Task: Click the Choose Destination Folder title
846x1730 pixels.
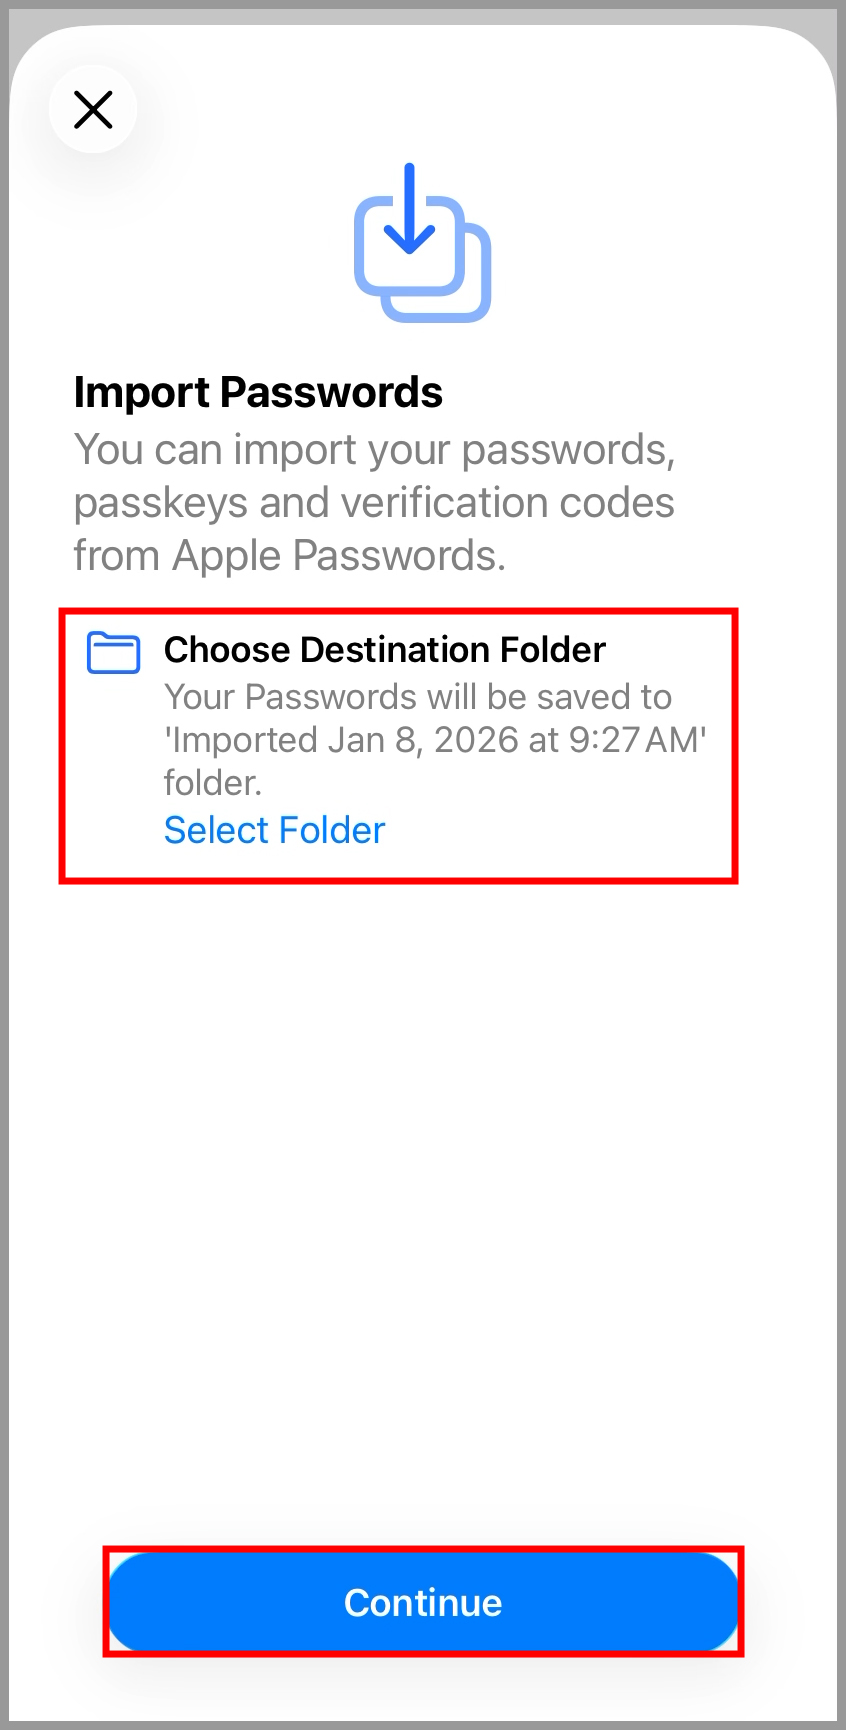Action: tap(384, 650)
